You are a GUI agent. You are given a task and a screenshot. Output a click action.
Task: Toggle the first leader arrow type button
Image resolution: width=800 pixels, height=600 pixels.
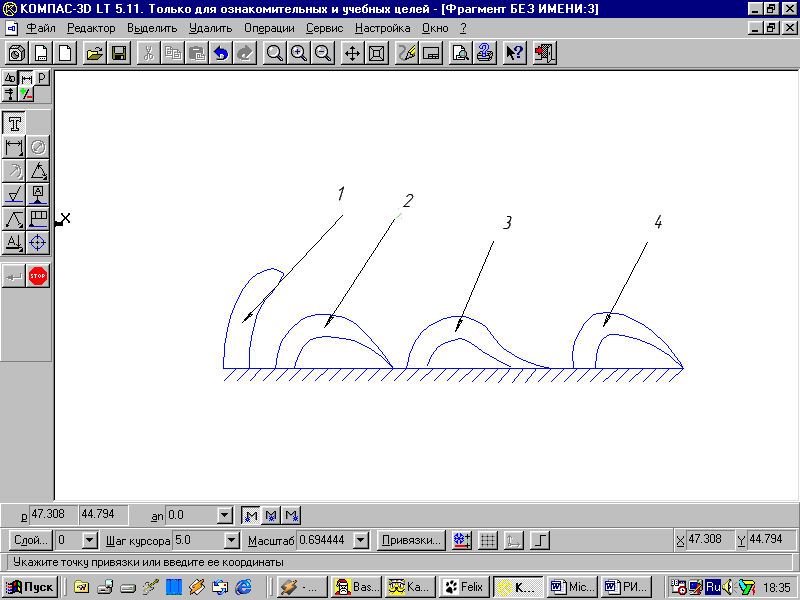point(252,516)
